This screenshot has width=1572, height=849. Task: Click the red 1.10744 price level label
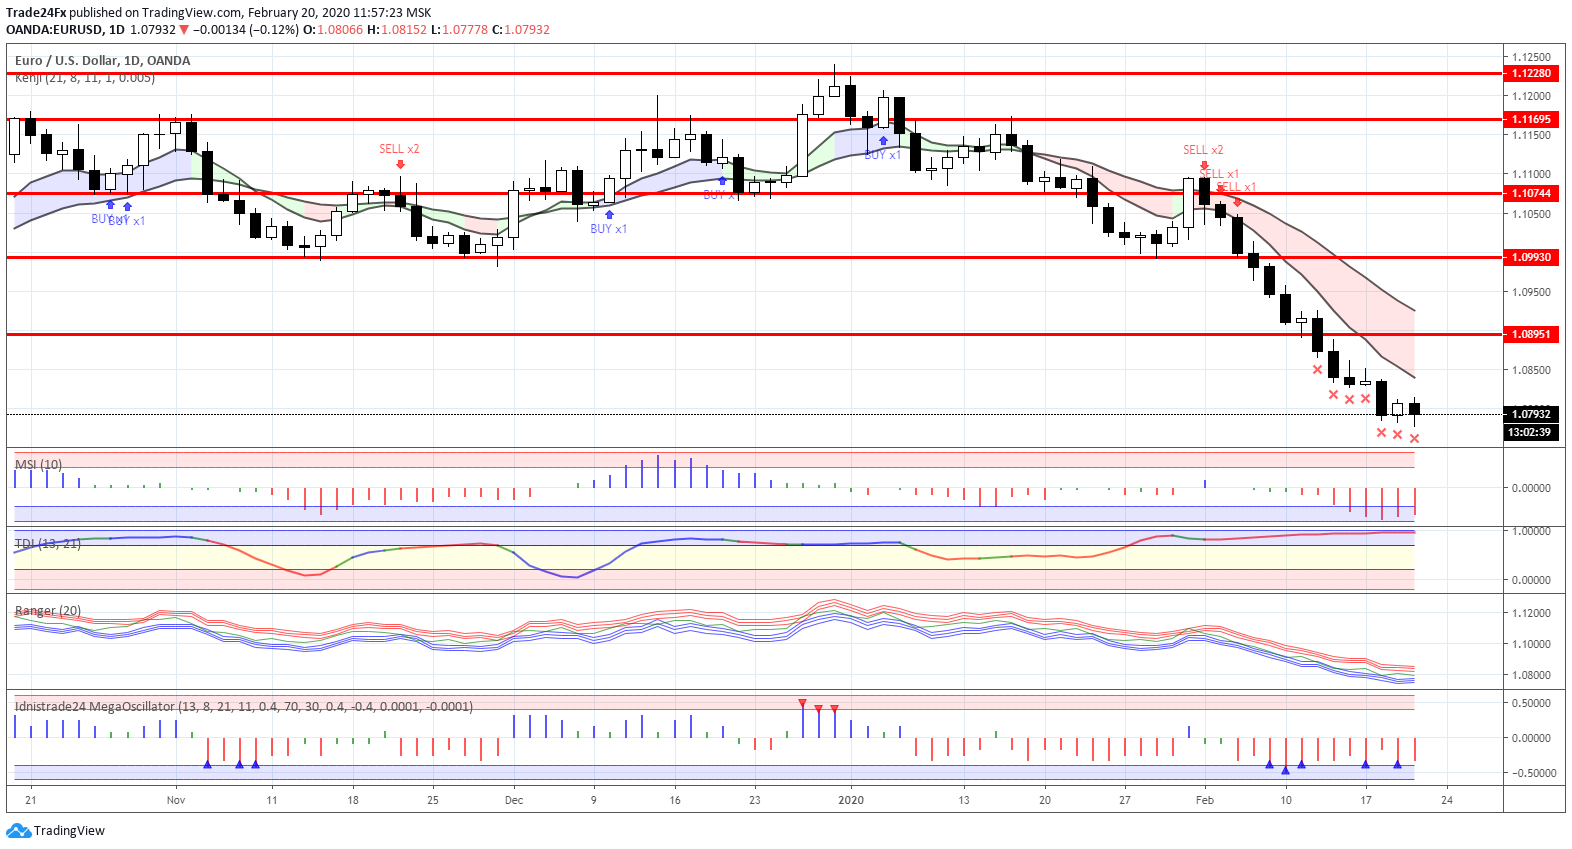point(1531,193)
